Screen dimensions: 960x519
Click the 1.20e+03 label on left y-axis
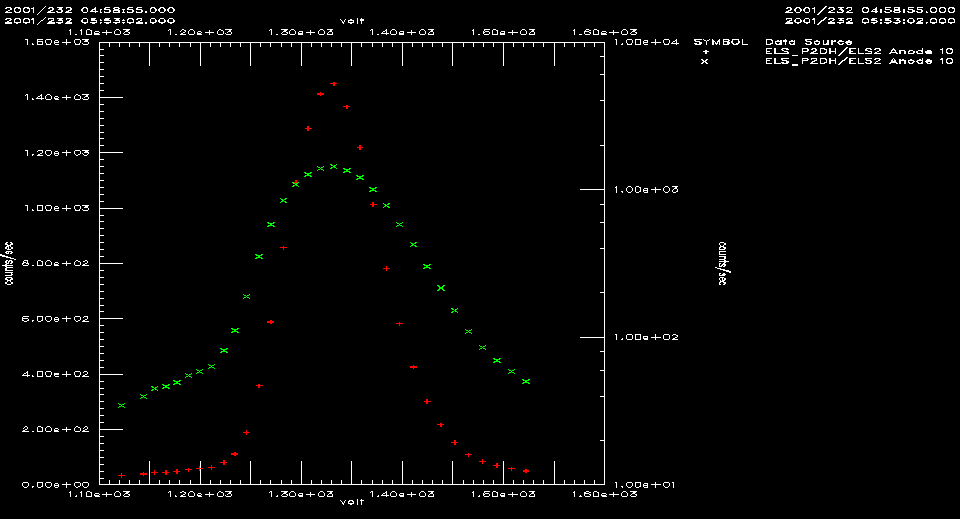56,153
